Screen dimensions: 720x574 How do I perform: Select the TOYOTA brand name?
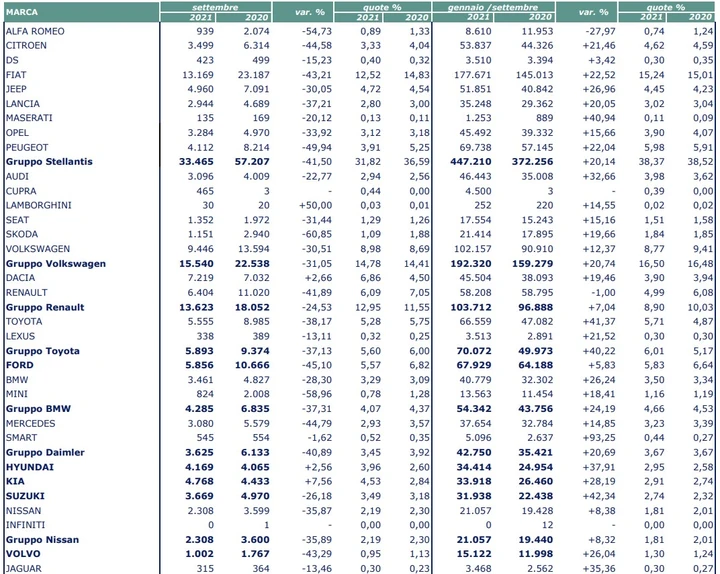click(x=24, y=321)
